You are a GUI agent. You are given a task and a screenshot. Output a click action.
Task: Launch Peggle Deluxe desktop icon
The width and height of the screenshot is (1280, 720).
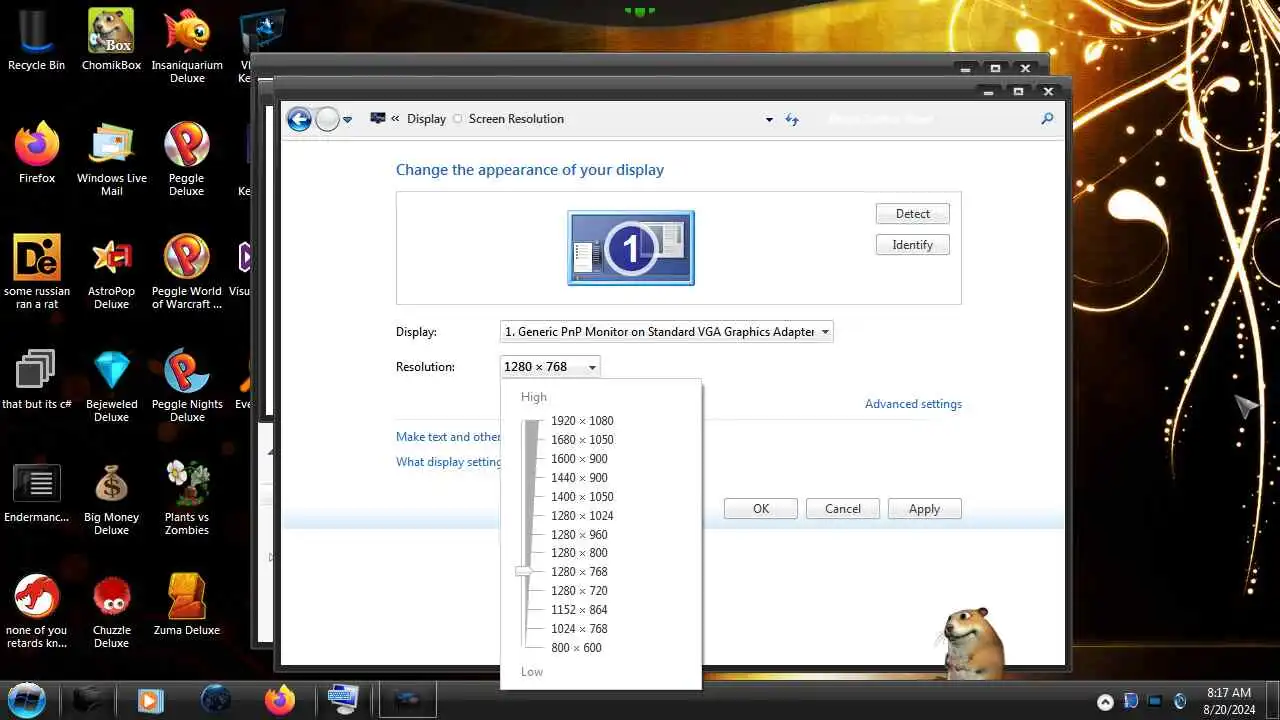pos(187,159)
